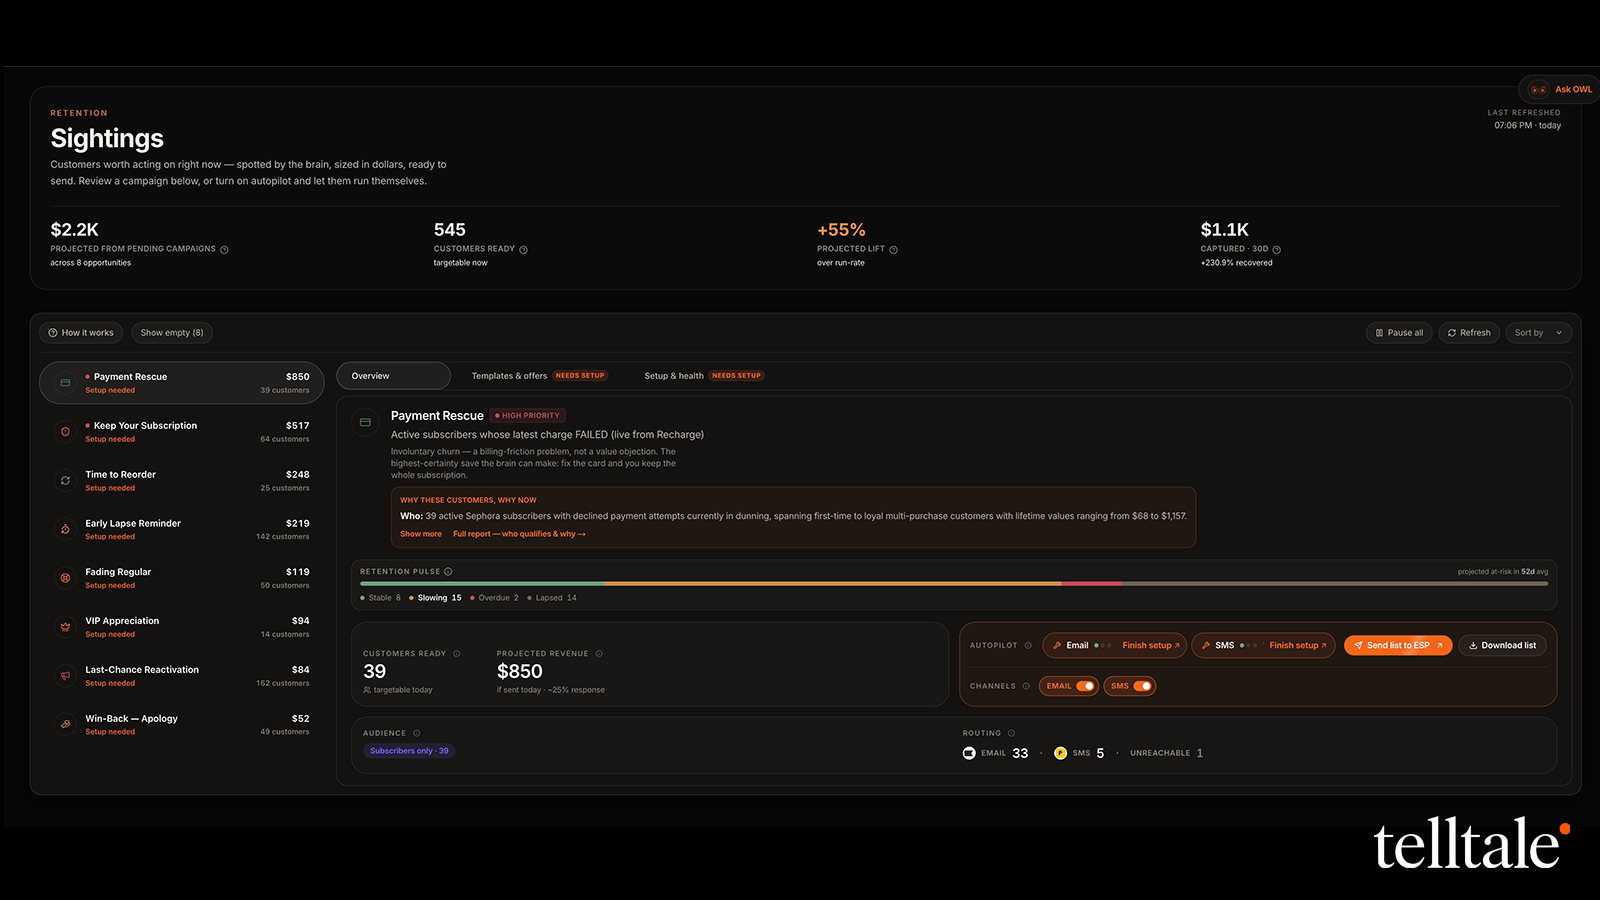Select the Subscribers only · 39 audience chip
This screenshot has width=1600, height=900.
[409, 751]
